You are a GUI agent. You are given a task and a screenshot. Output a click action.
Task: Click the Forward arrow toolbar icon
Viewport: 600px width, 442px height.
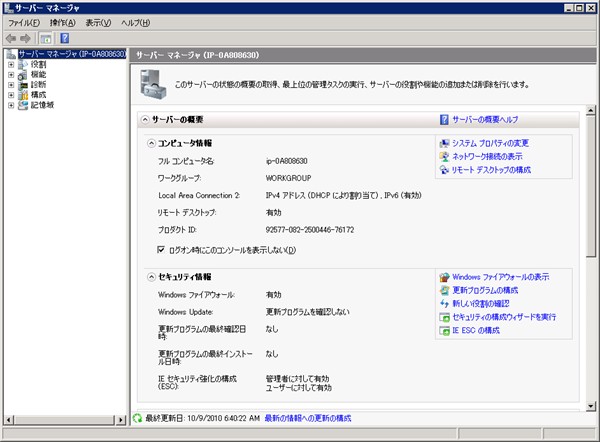(25, 38)
